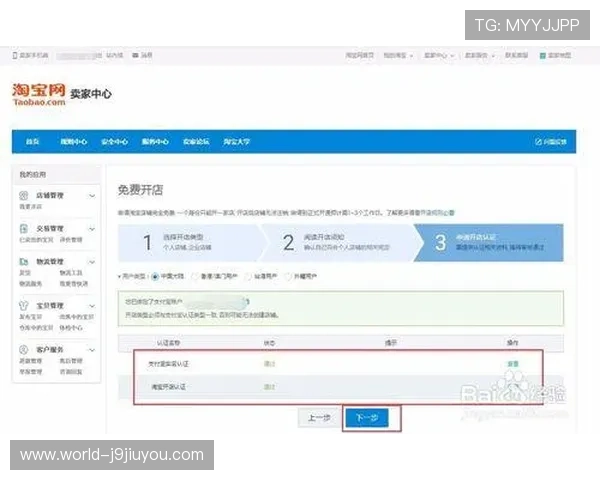Open 物流工具 in sidebar
The height and width of the screenshot is (480, 600).
(x=71, y=273)
